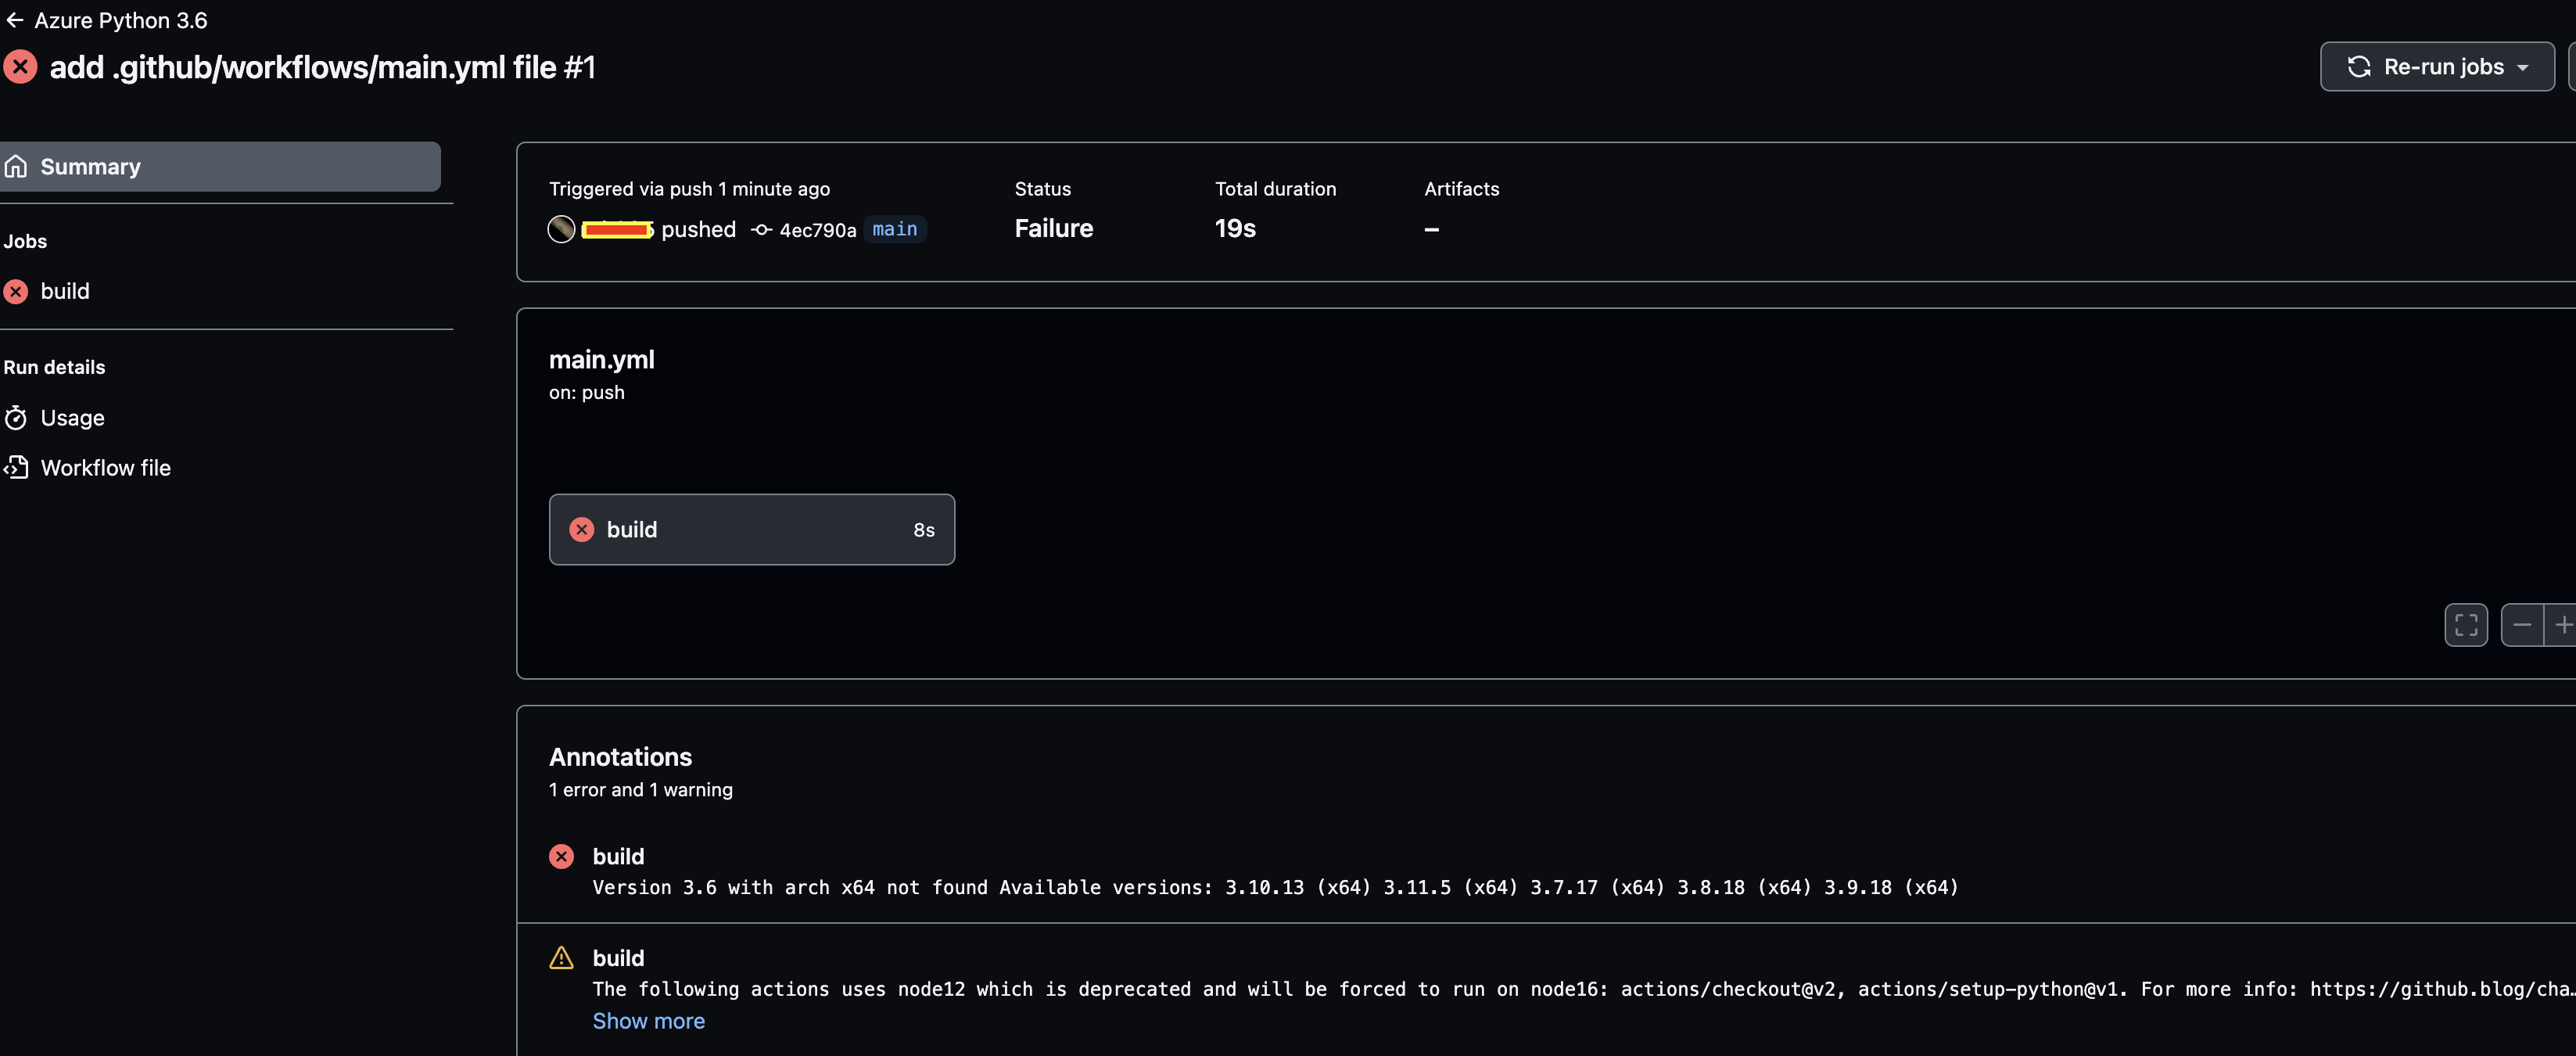Click the back arrow to Azure Python 3.6
The width and height of the screenshot is (2576, 1056).
tap(14, 20)
